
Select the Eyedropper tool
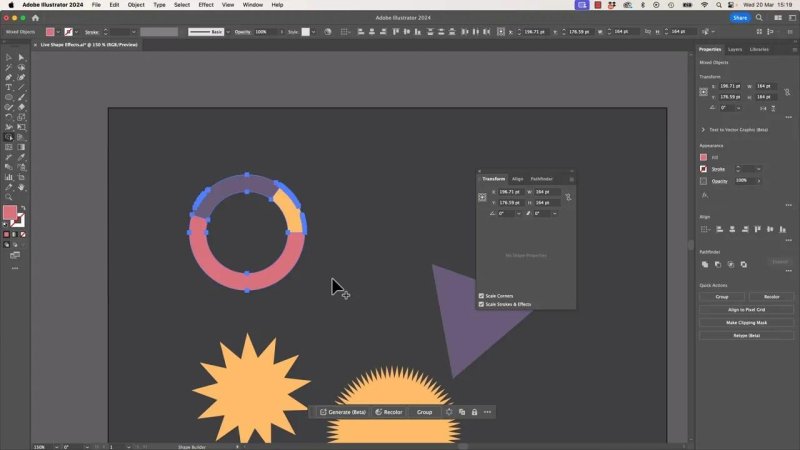coord(21,157)
